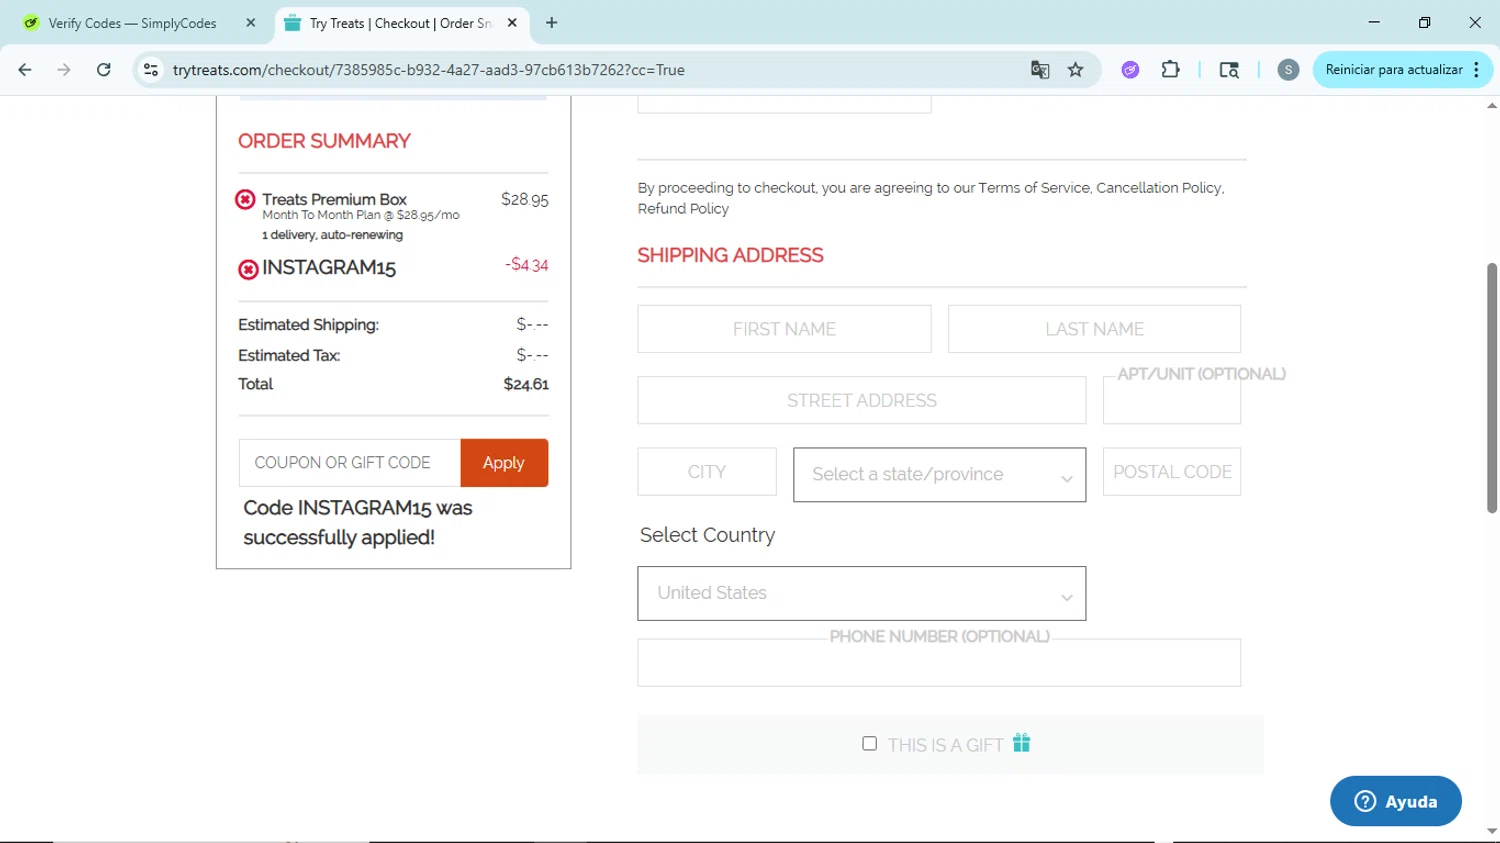Open the Refund Policy link
Image resolution: width=1500 pixels, height=843 pixels.
pos(683,209)
